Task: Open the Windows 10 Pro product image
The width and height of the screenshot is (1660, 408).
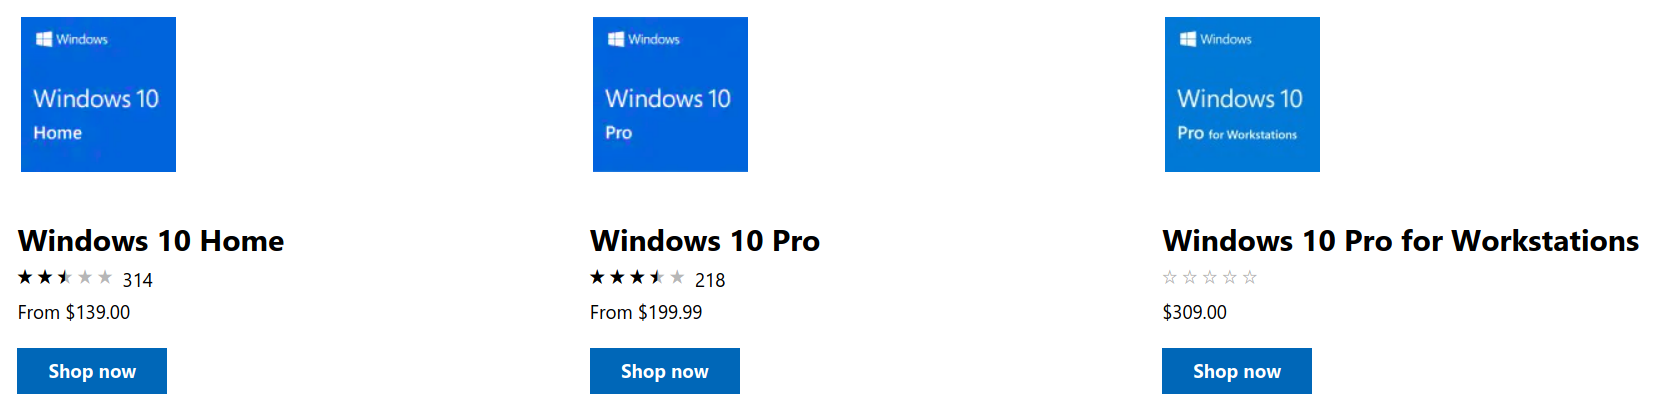Action: 670,94
